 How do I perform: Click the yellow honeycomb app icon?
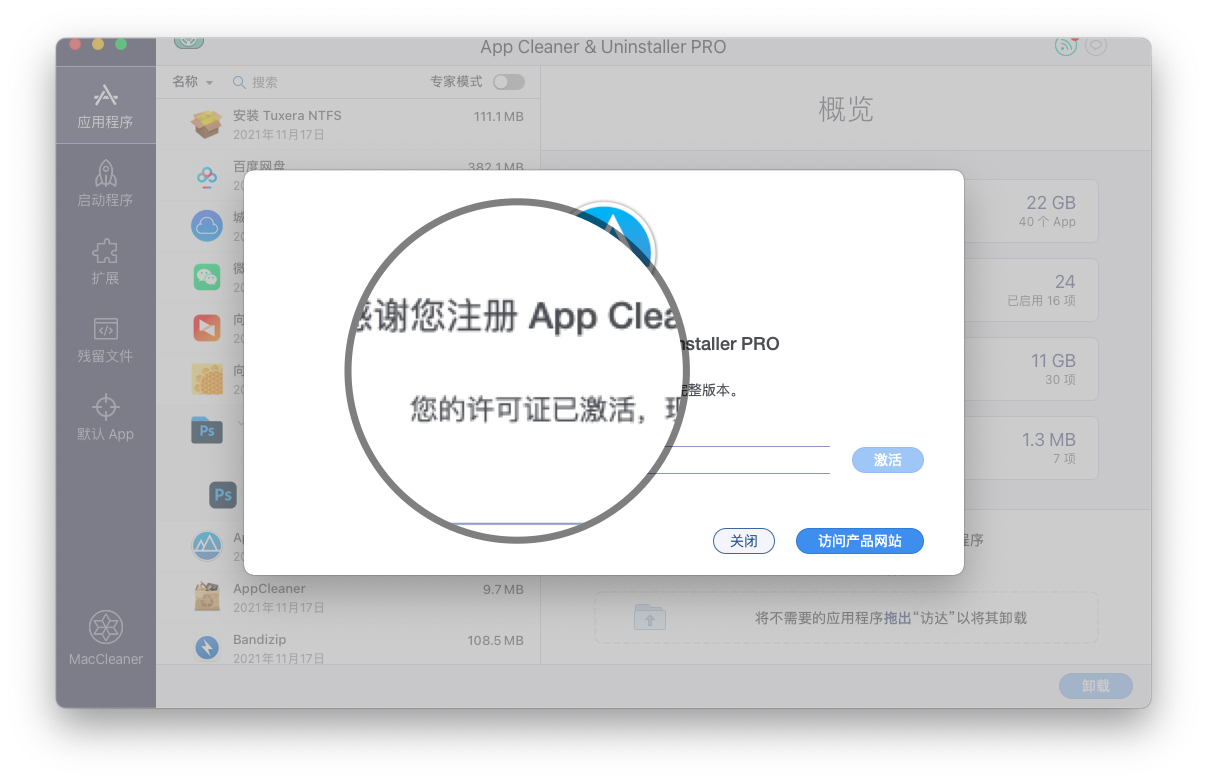(x=207, y=378)
